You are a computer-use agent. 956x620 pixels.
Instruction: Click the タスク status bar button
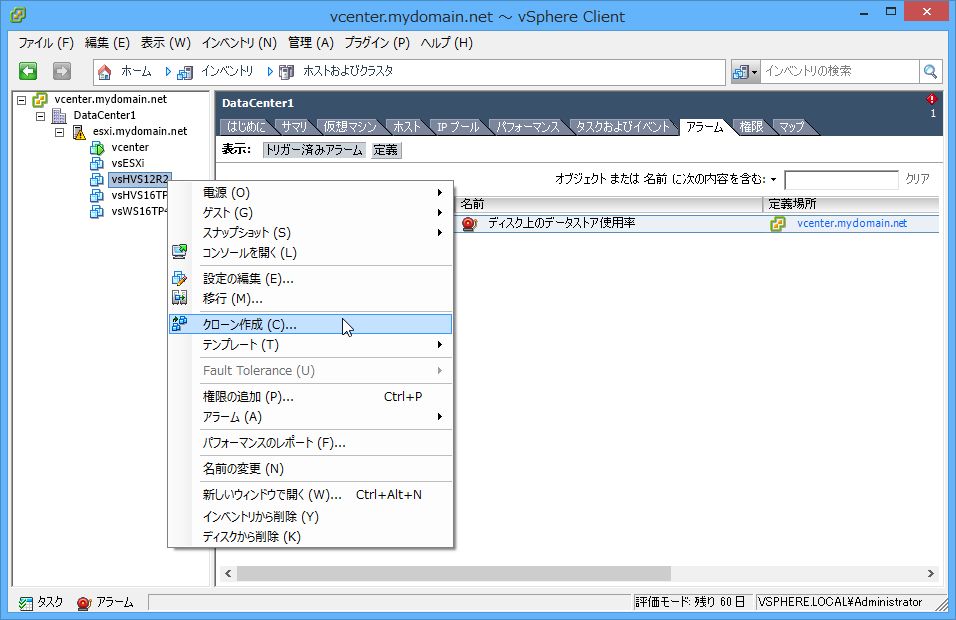[x=41, y=602]
